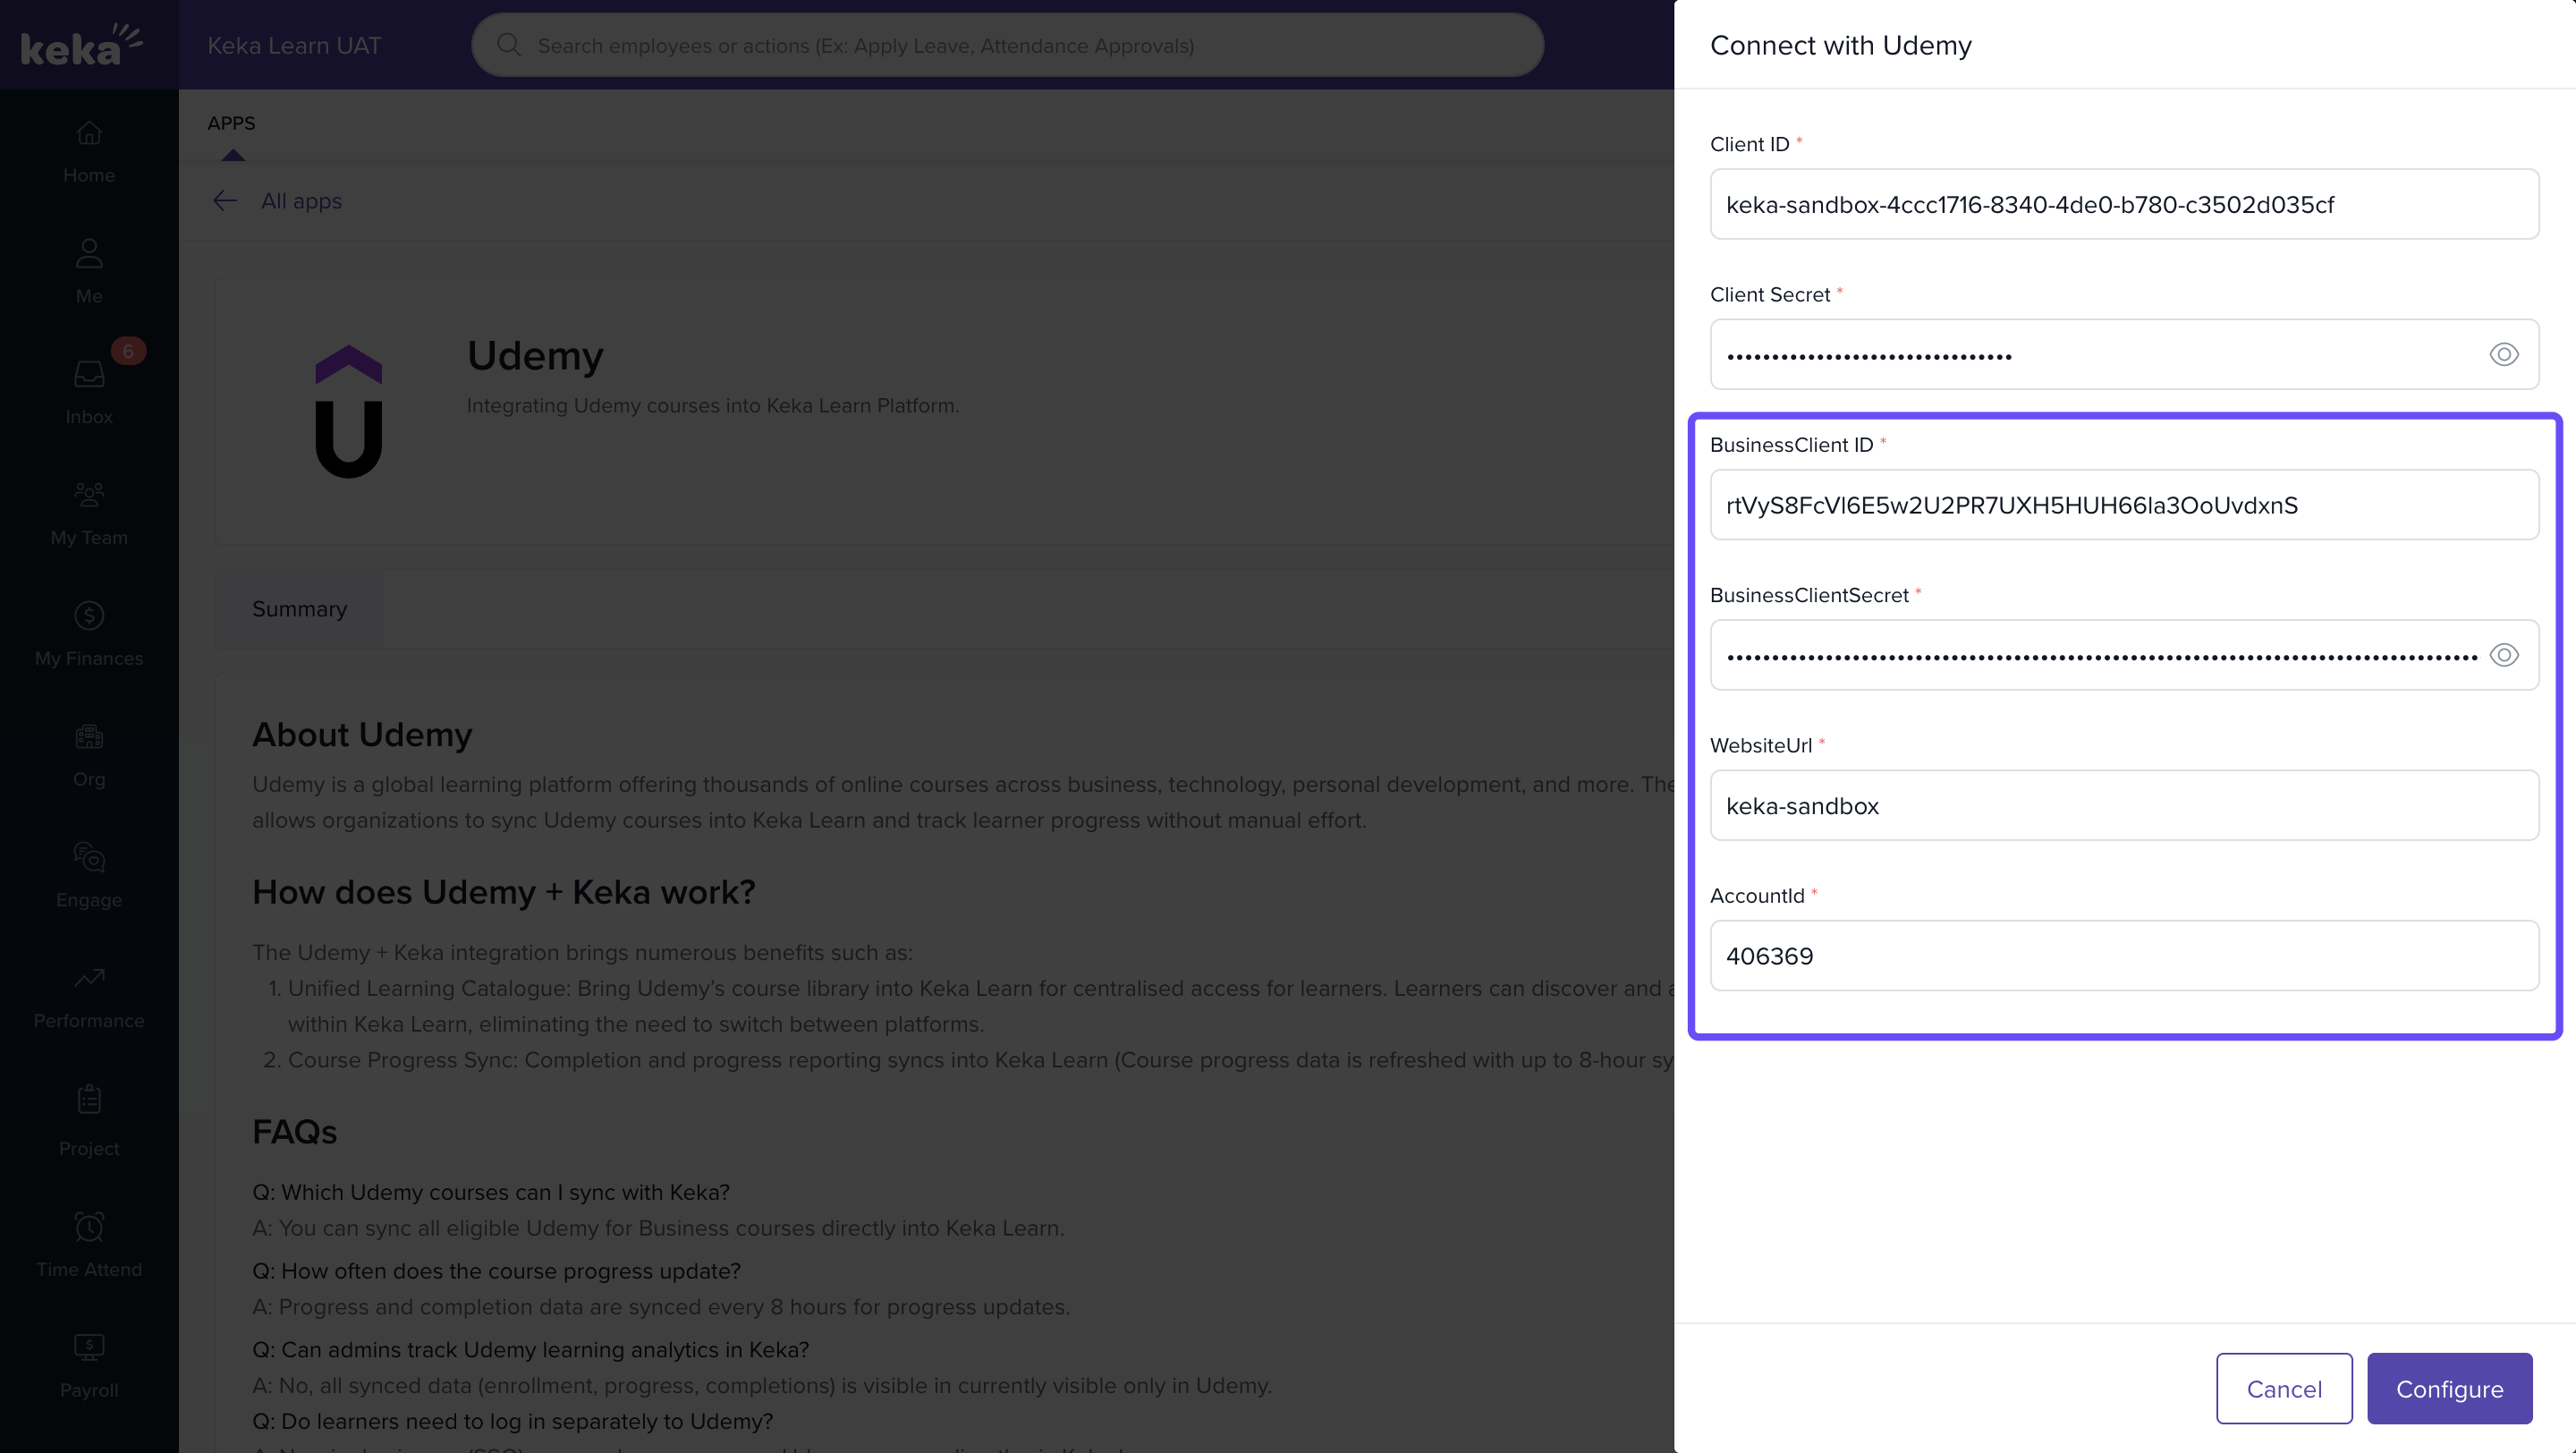Open the Payroll sidebar icon
The image size is (2576, 1453).
pos(89,1348)
